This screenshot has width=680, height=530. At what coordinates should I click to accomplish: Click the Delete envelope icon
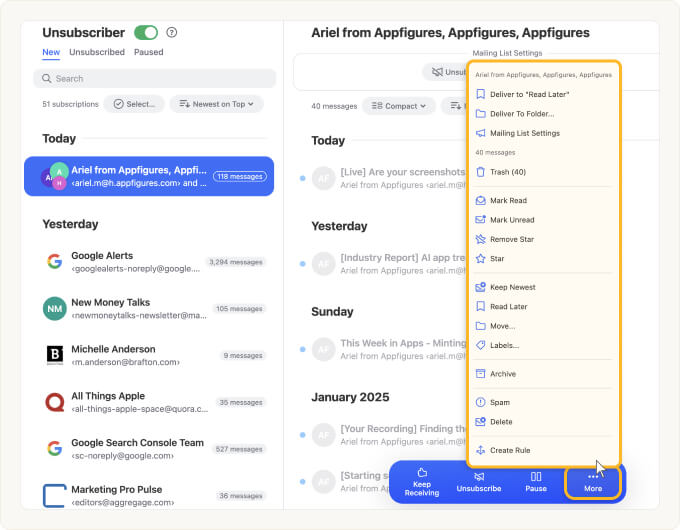(x=481, y=422)
